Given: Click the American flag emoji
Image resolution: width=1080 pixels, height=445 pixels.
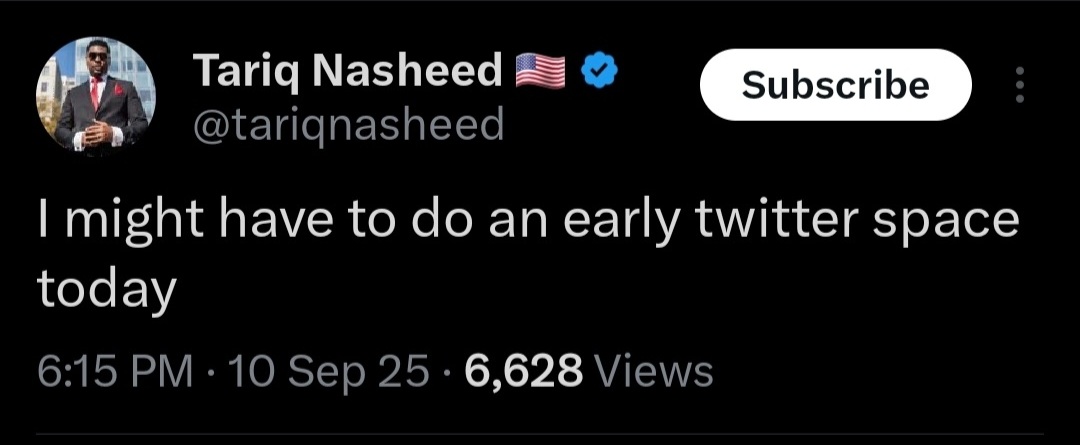Looking at the screenshot, I should tap(540, 71).
